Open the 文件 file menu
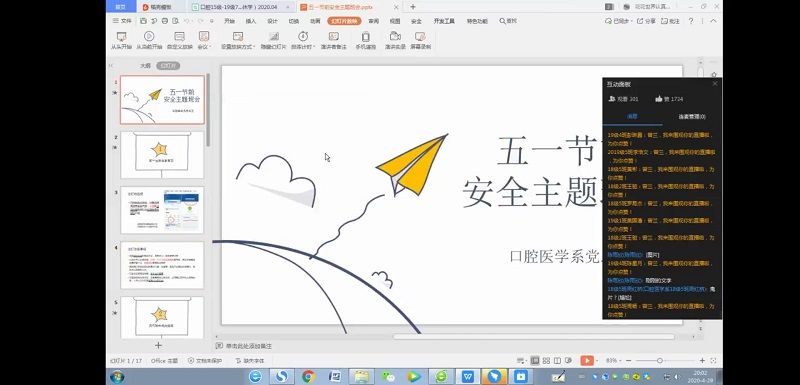Image resolution: width=800 pixels, height=385 pixels. coord(122,21)
